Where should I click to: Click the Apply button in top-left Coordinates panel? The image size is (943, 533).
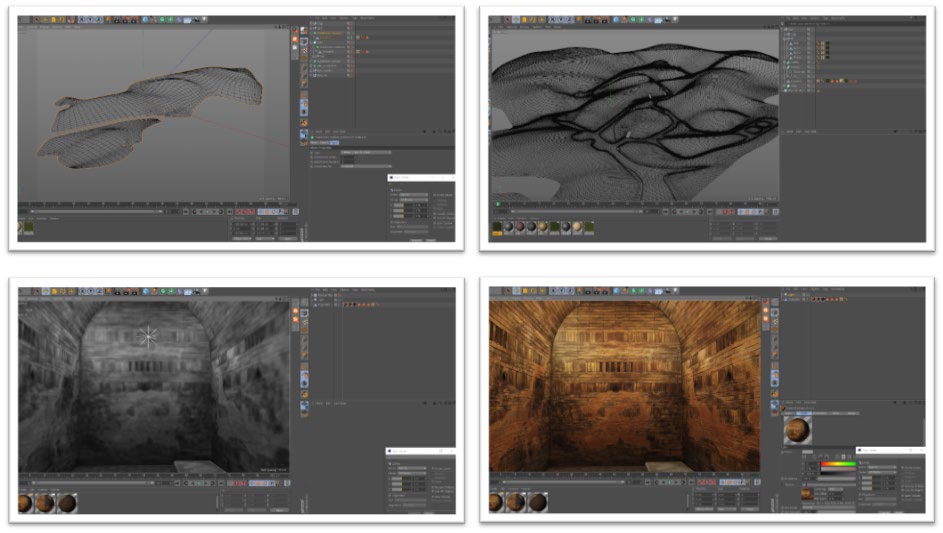click(288, 238)
